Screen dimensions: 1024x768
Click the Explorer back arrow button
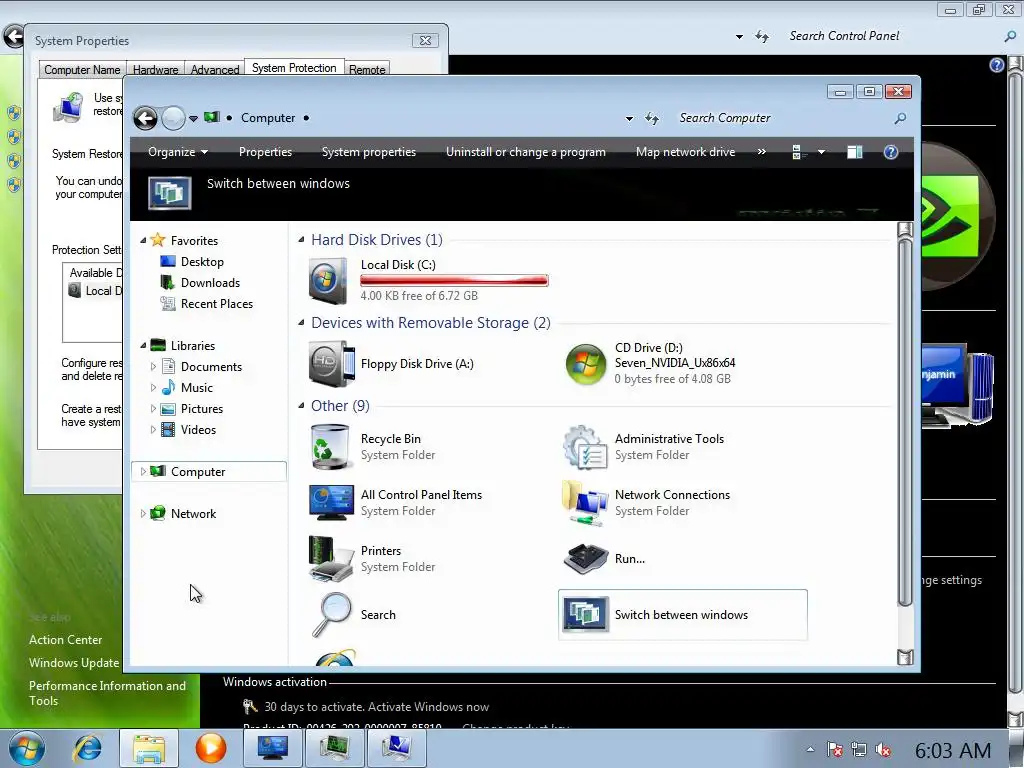pyautogui.click(x=145, y=118)
